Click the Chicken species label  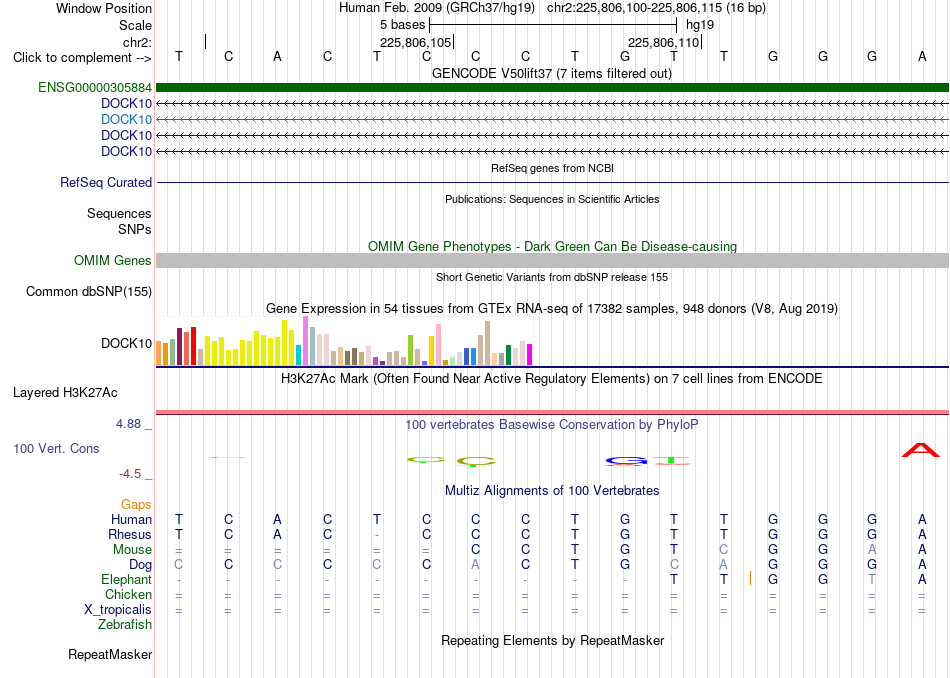click(x=128, y=594)
